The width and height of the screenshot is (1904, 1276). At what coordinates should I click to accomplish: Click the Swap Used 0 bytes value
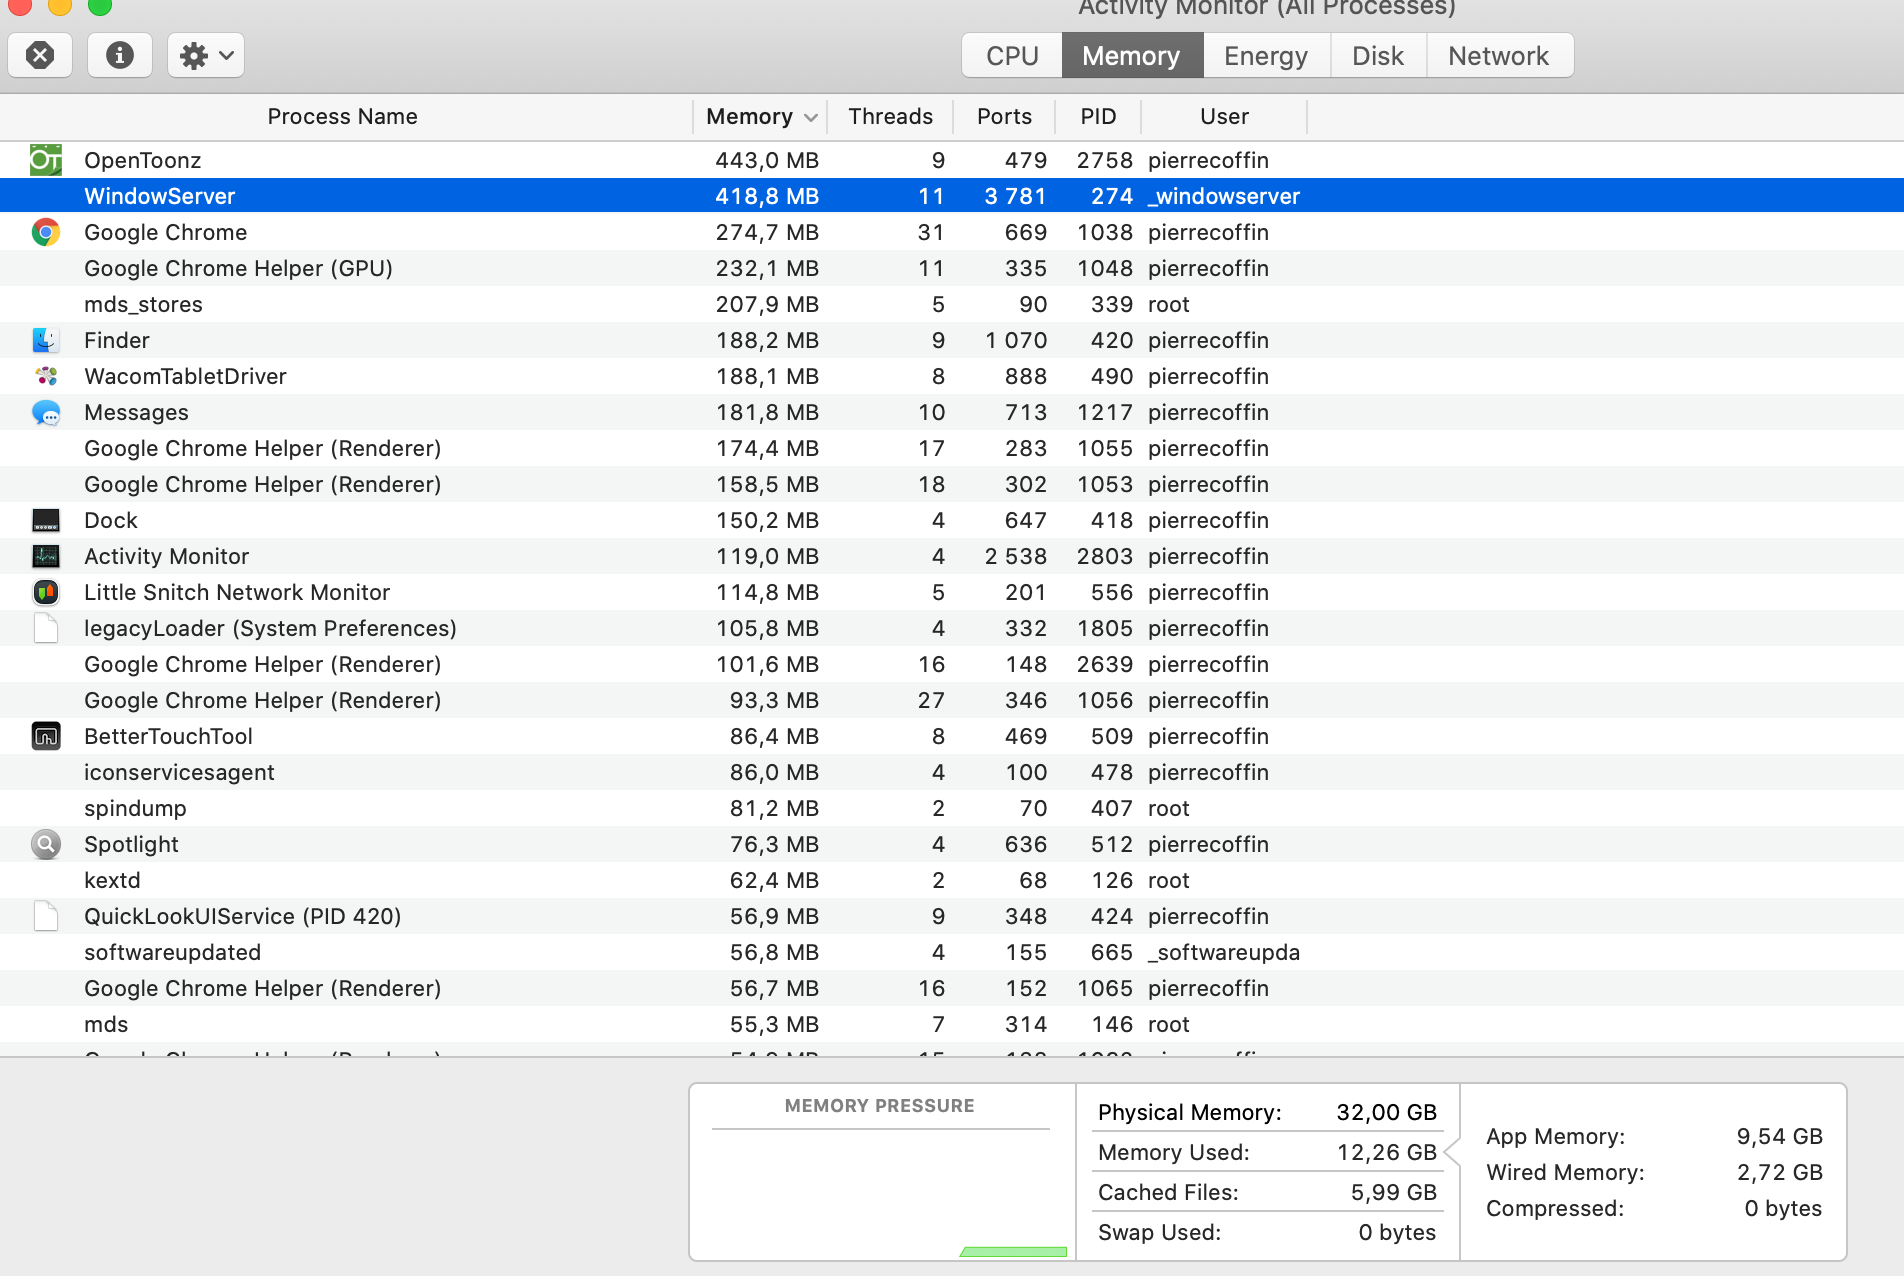point(1397,1232)
